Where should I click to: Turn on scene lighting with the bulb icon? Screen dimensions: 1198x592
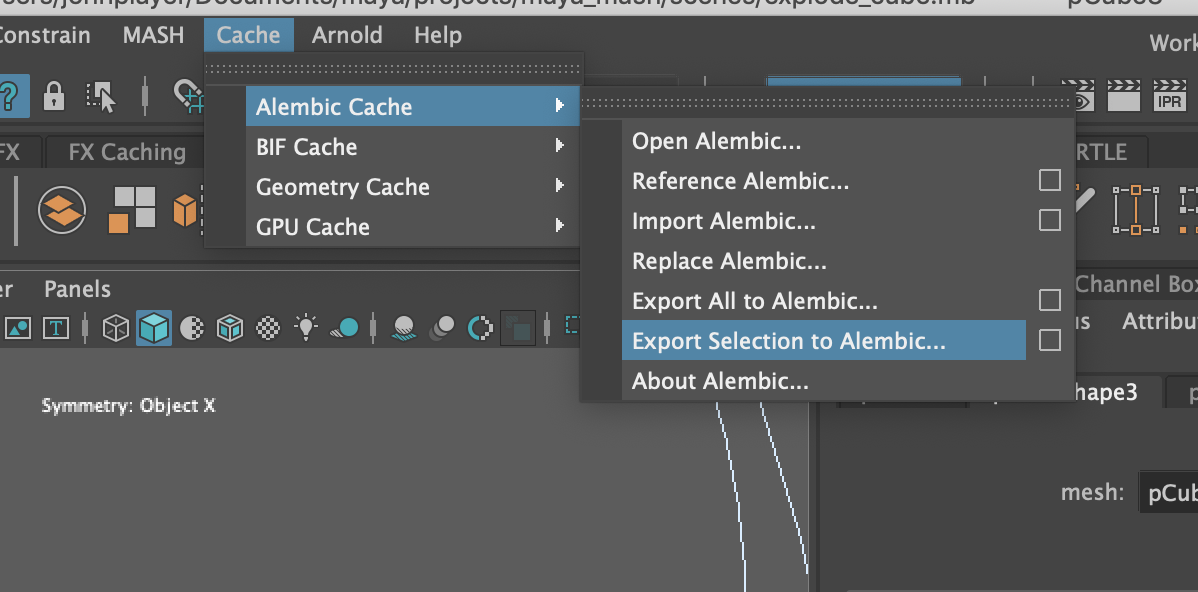tap(305, 326)
